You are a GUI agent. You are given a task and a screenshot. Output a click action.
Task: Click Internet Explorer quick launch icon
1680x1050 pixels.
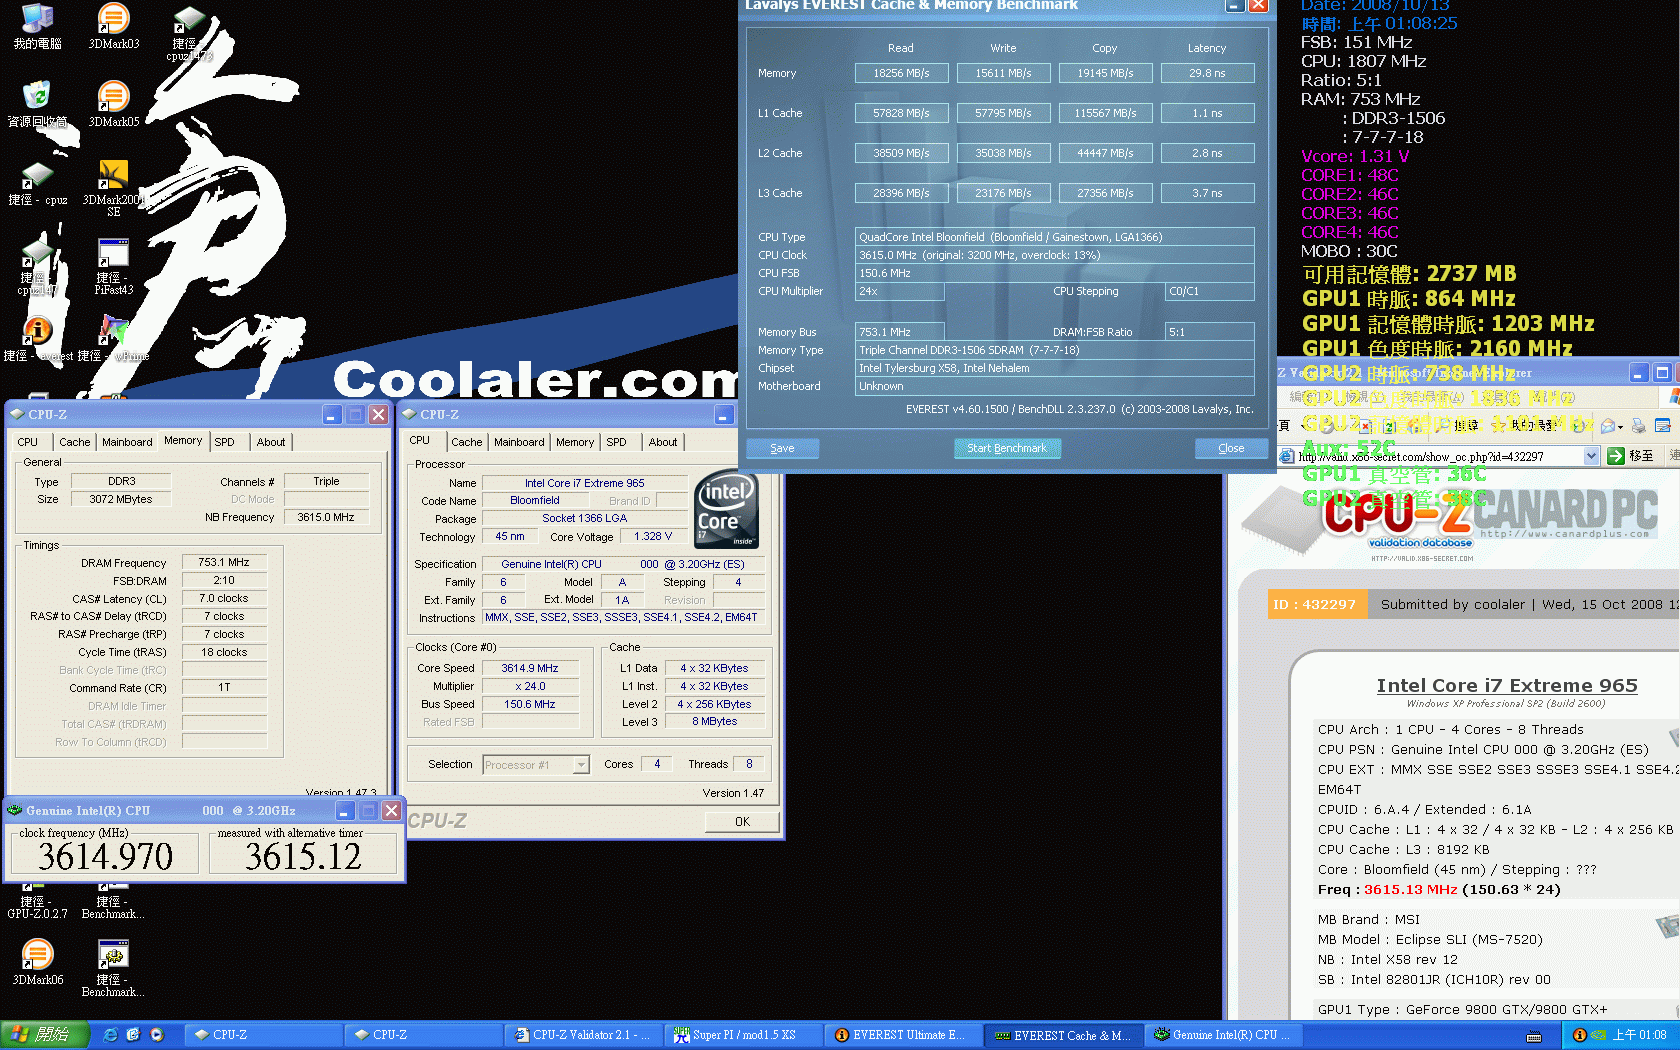(x=111, y=1035)
